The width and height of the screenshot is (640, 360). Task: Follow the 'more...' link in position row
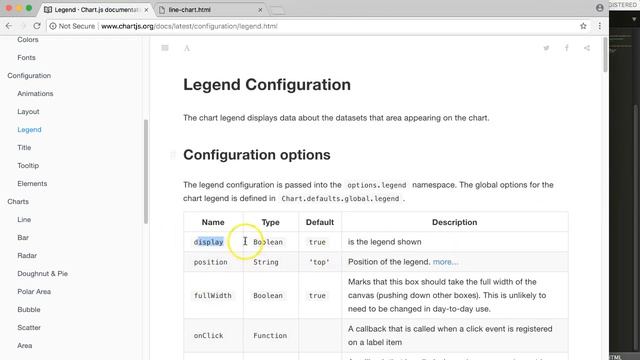445,262
